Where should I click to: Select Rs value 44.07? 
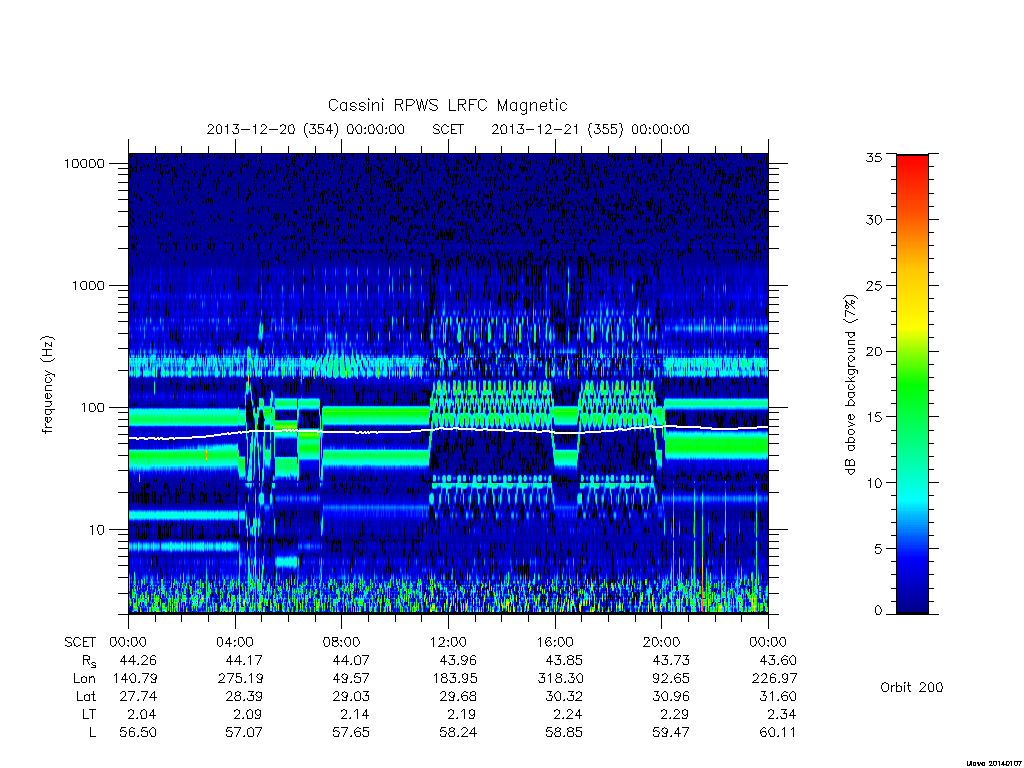click(x=351, y=660)
